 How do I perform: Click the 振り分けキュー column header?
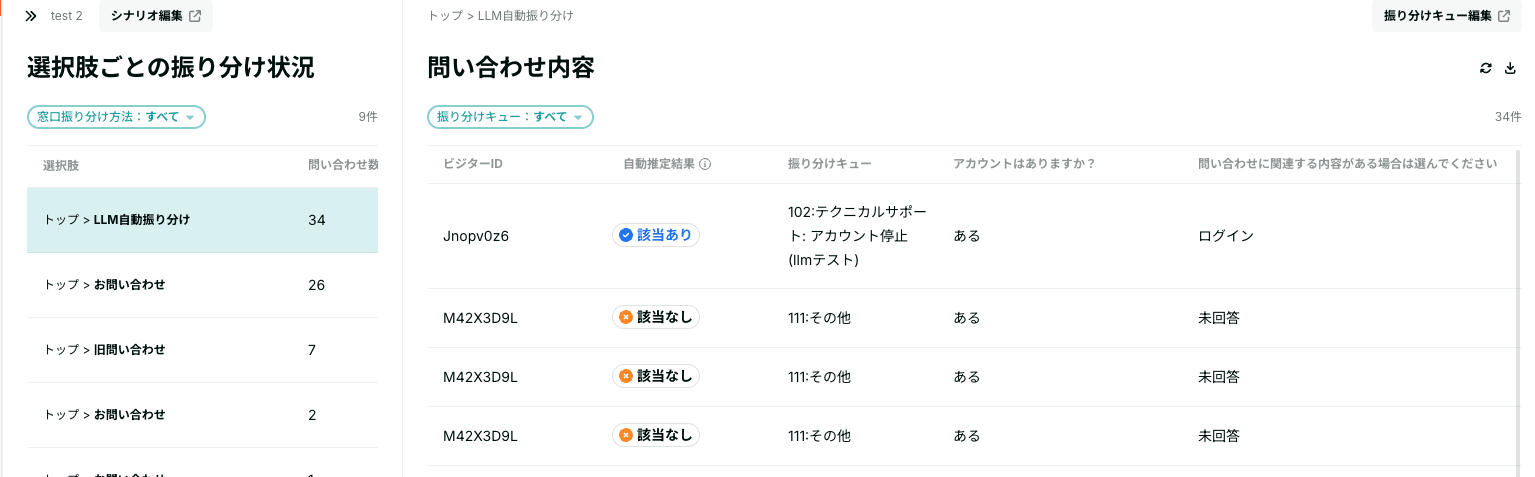pyautogui.click(x=829, y=164)
